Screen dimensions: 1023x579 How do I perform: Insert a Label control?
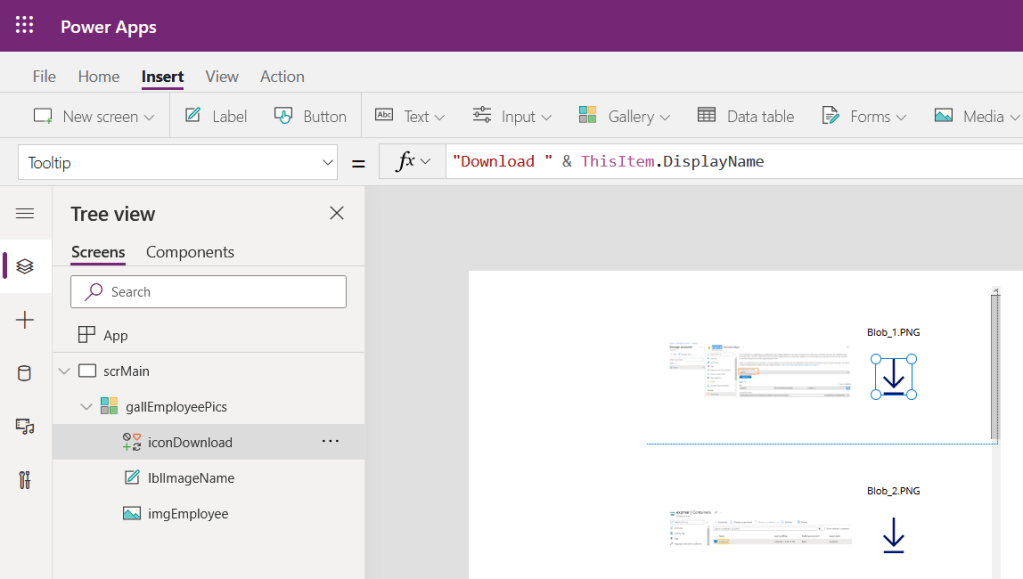216,117
